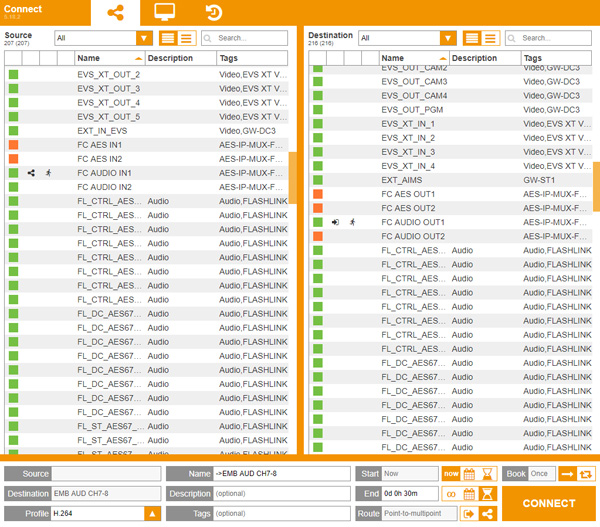Edit the Name field ->EMB AUD CH7-8
Viewport: 600px width, 527px height.
pyautogui.click(x=282, y=474)
